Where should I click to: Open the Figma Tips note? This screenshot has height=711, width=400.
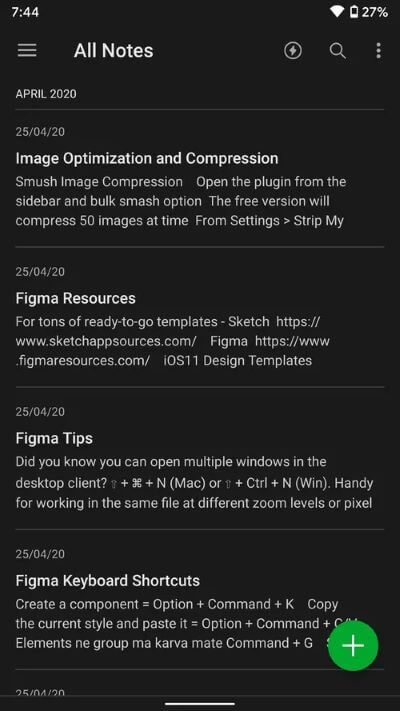[200, 458]
